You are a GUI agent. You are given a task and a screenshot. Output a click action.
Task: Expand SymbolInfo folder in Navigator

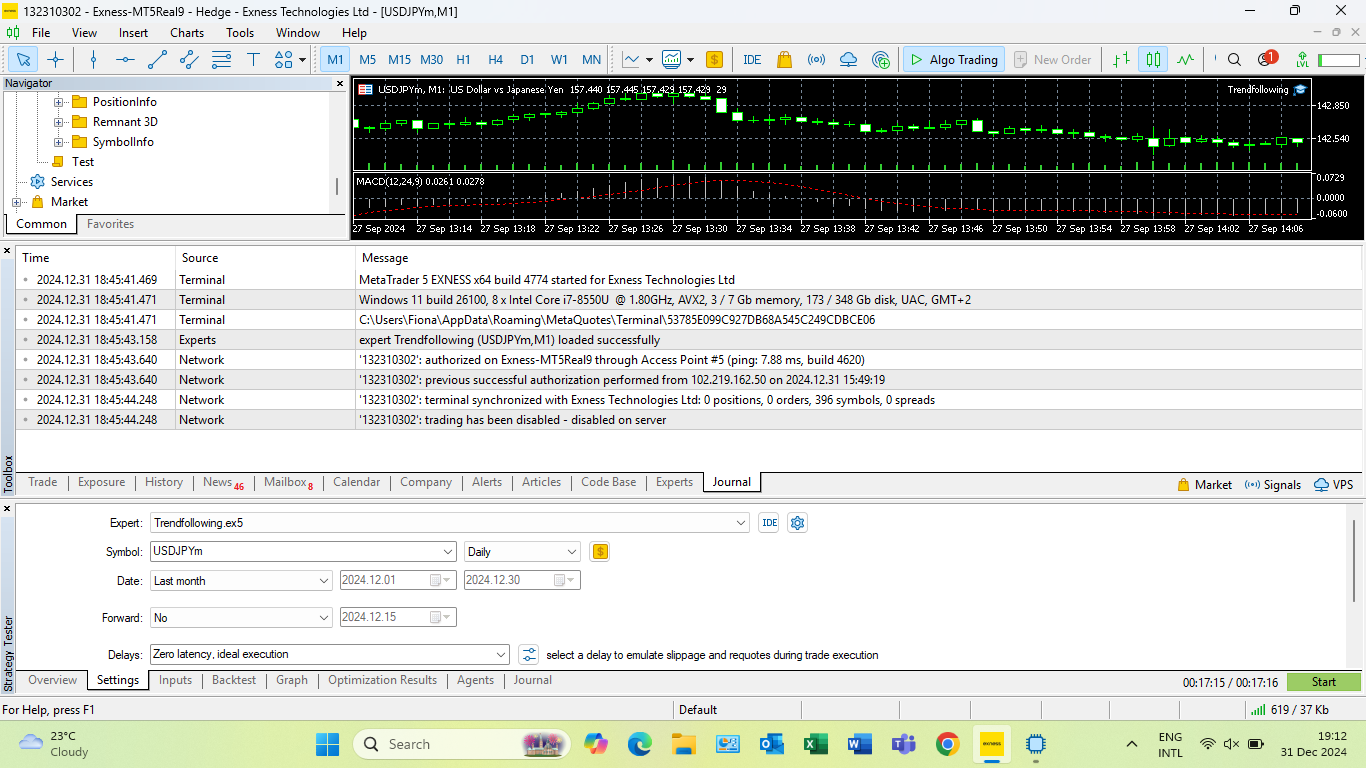tap(58, 142)
